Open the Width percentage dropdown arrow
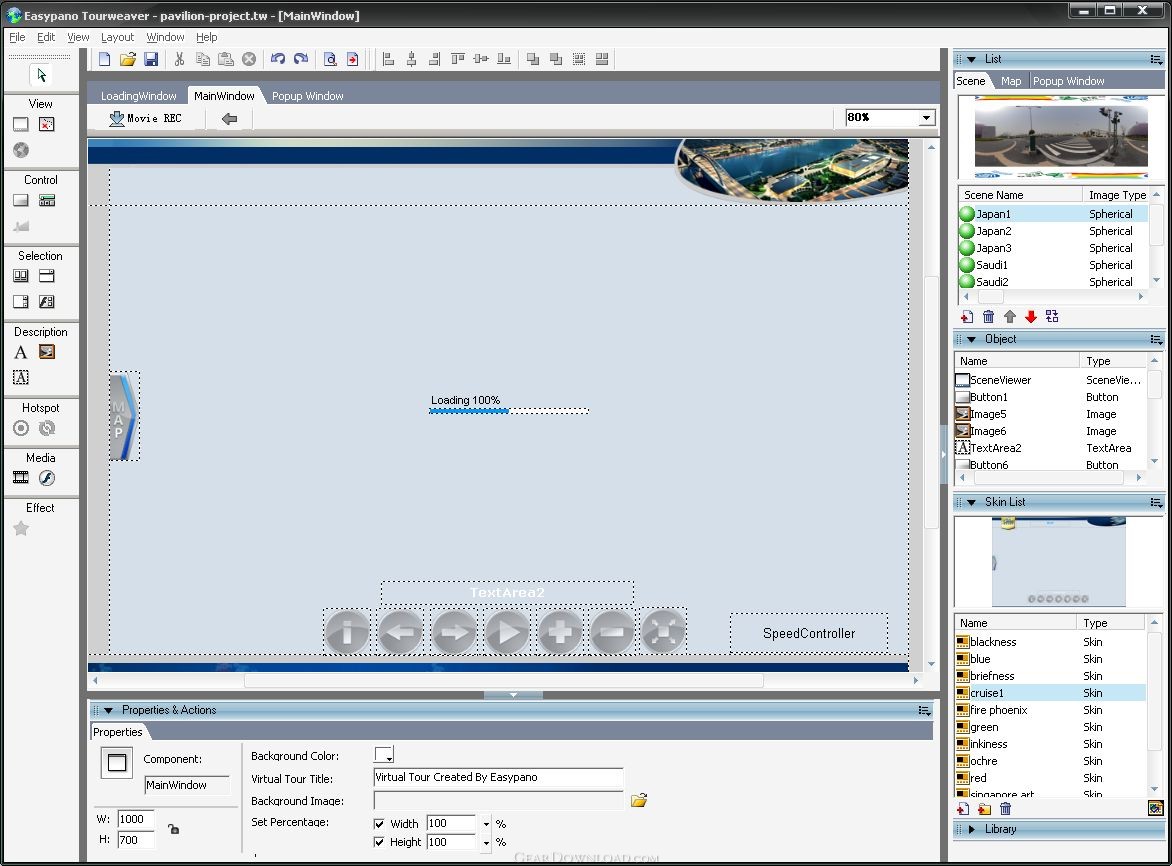The height and width of the screenshot is (866, 1172). [486, 823]
